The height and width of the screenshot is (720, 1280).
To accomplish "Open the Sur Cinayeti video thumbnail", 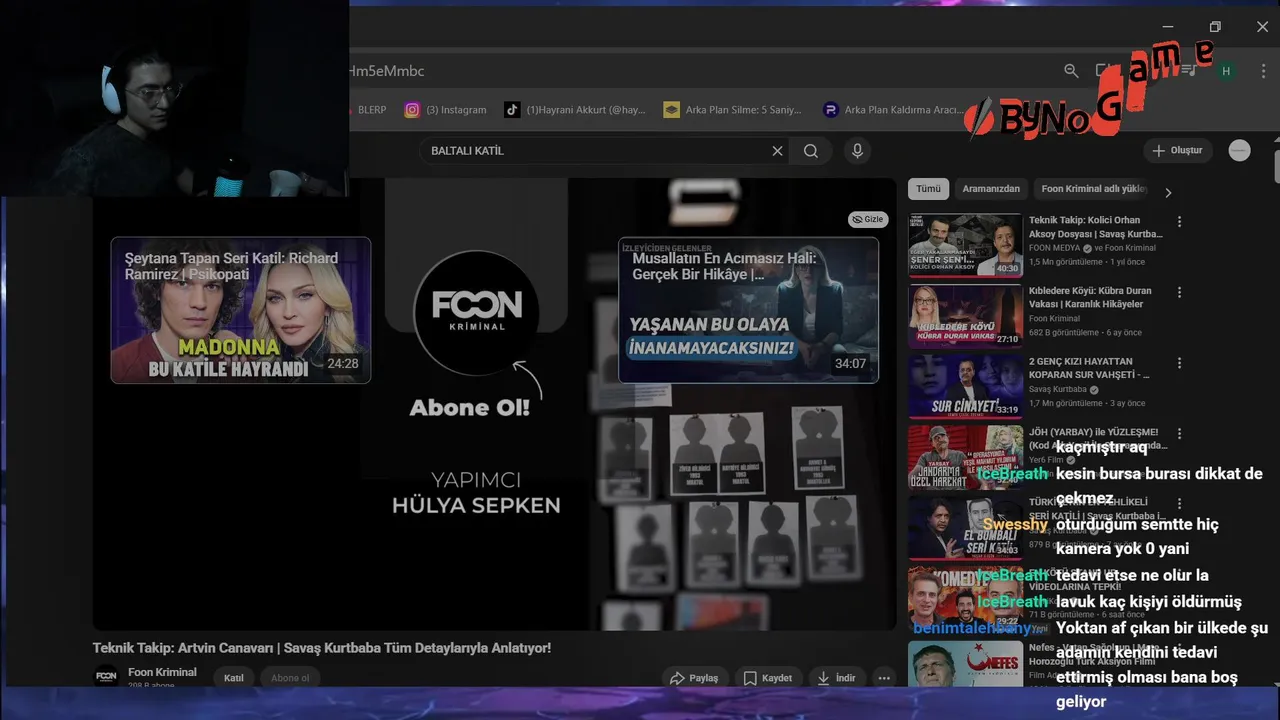I will click(965, 386).
